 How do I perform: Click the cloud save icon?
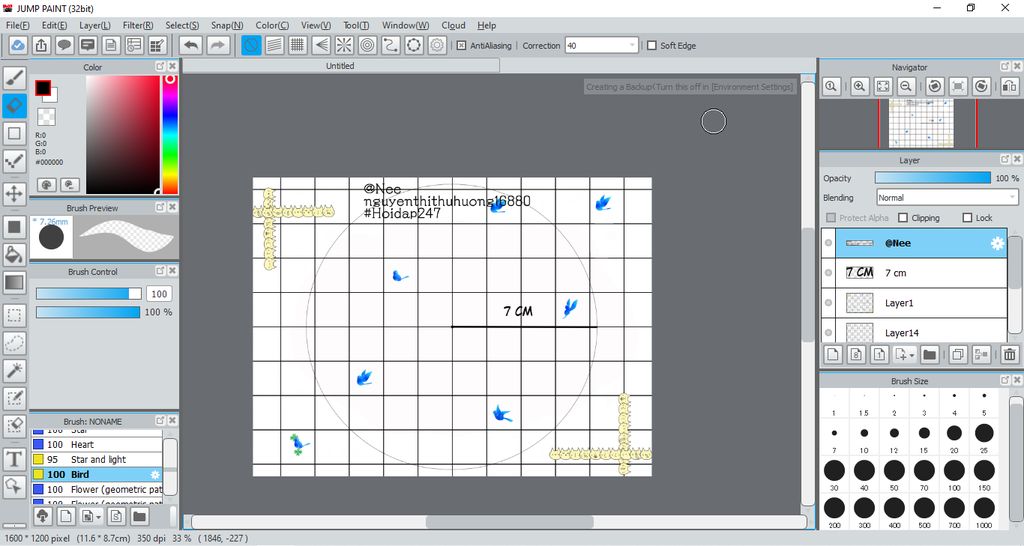(18, 45)
